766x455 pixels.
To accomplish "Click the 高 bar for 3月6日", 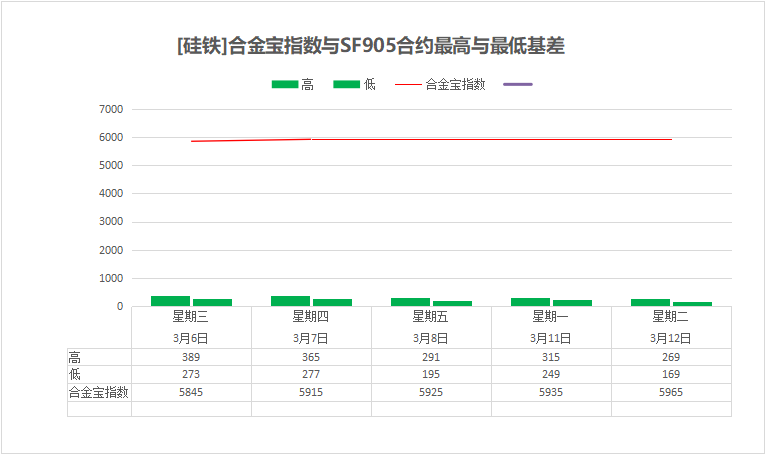I will coord(170,301).
